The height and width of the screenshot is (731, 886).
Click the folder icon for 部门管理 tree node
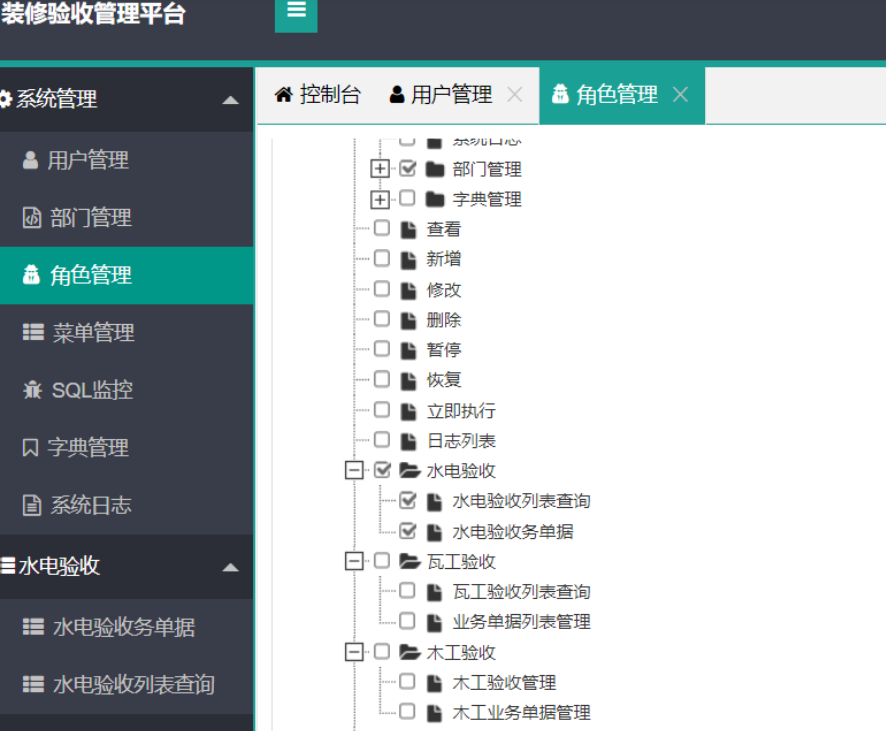435,169
